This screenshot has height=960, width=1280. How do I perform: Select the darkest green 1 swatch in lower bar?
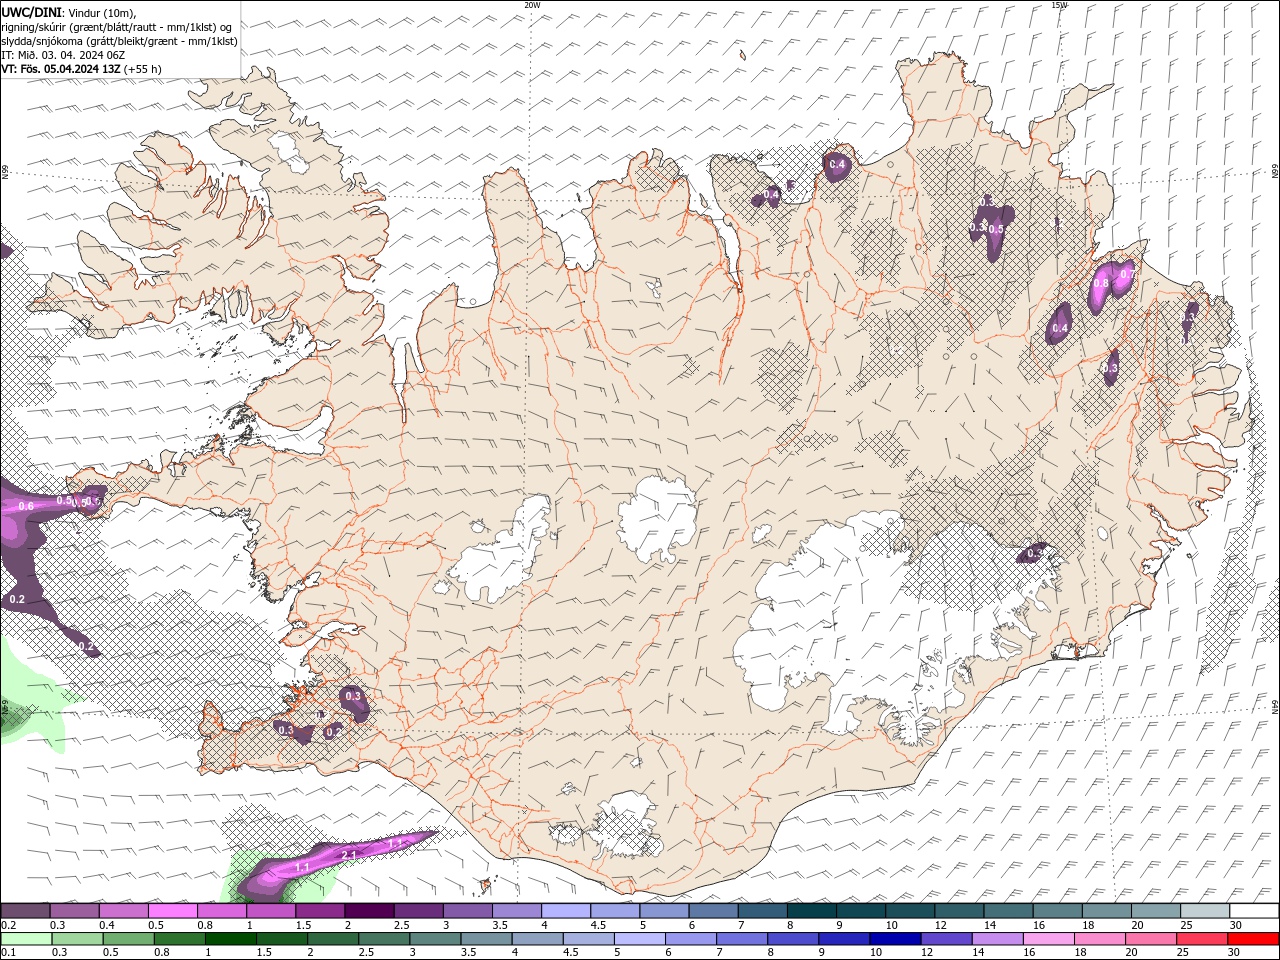click(230, 939)
